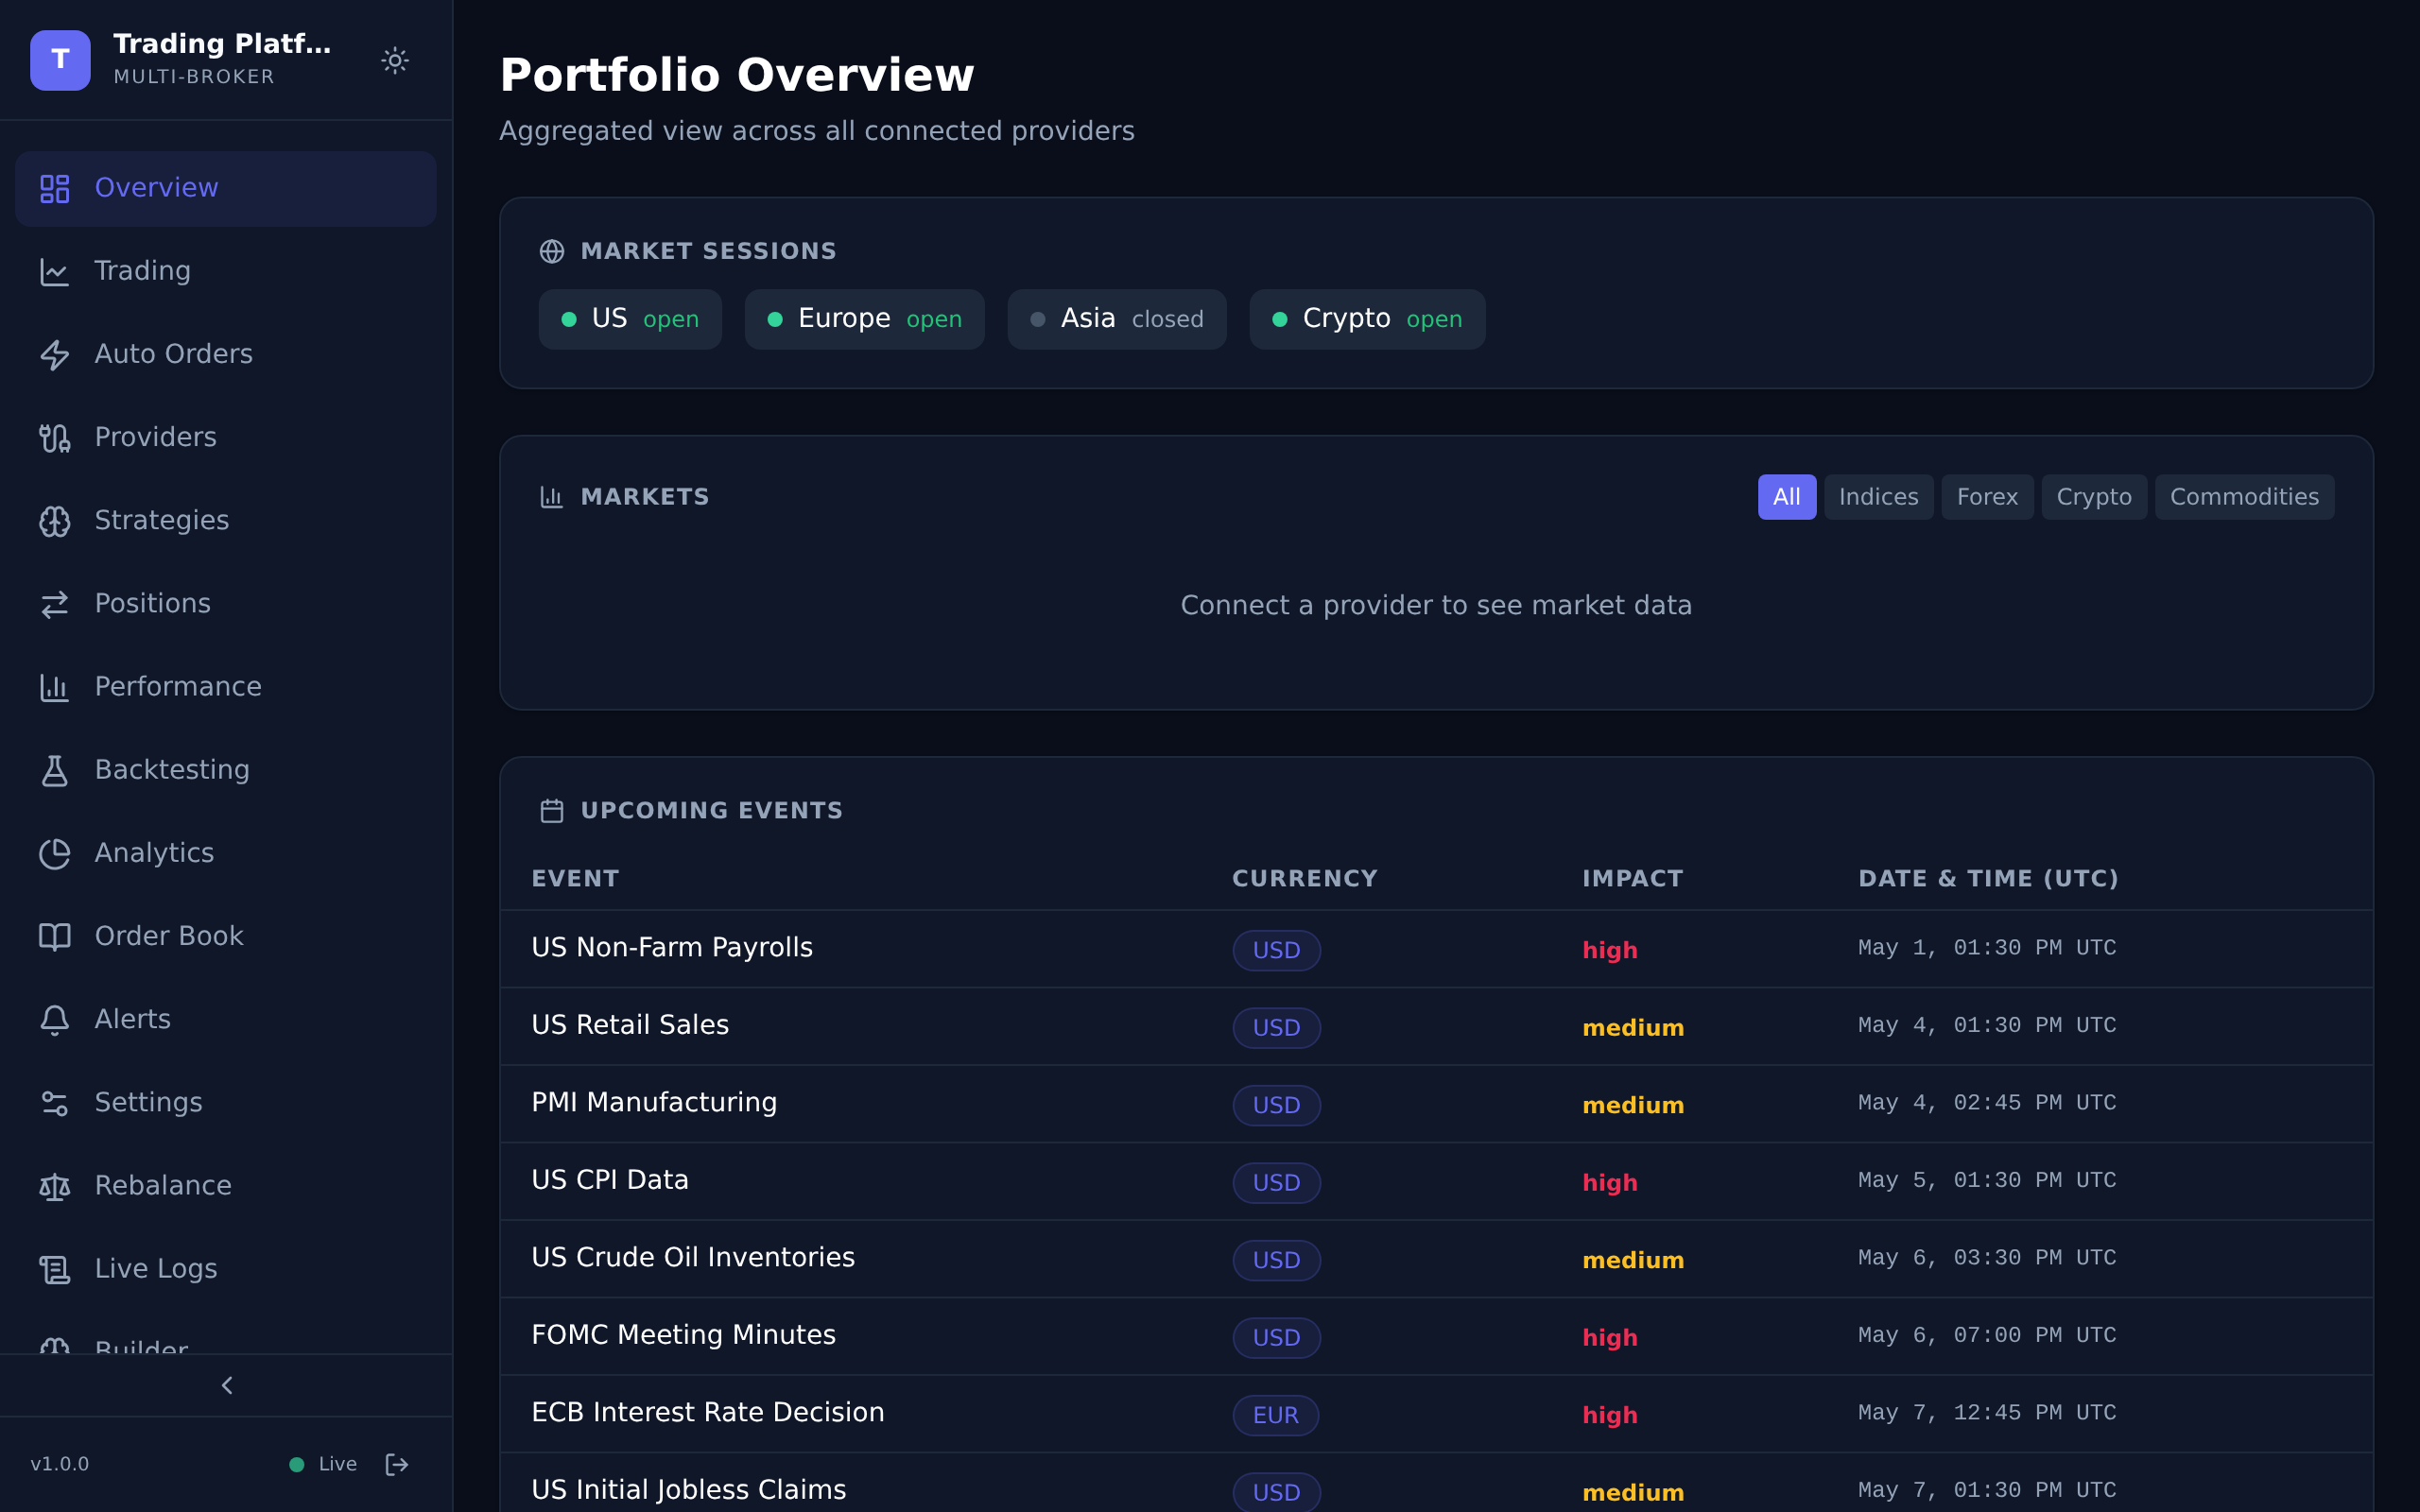The image size is (2420, 1512).
Task: Click the Alerts bell icon
Action: tap(54, 1019)
